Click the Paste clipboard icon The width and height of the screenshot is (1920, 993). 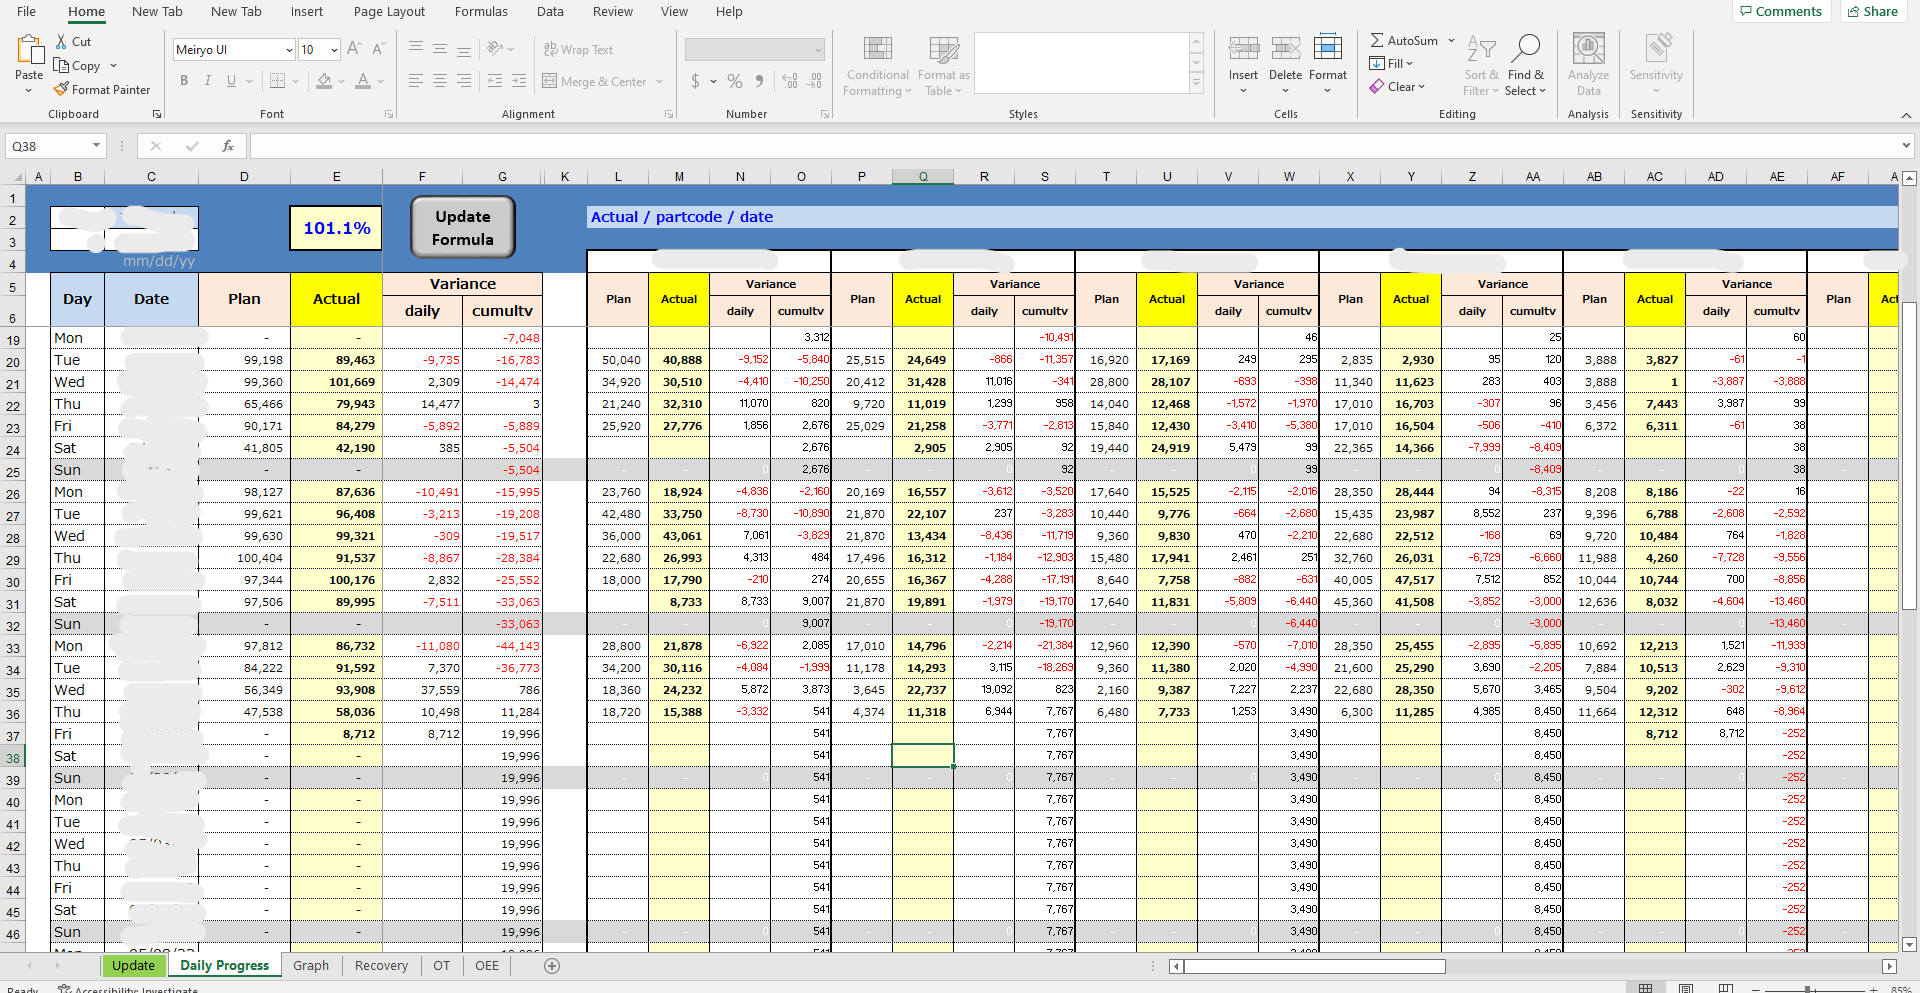click(x=29, y=50)
